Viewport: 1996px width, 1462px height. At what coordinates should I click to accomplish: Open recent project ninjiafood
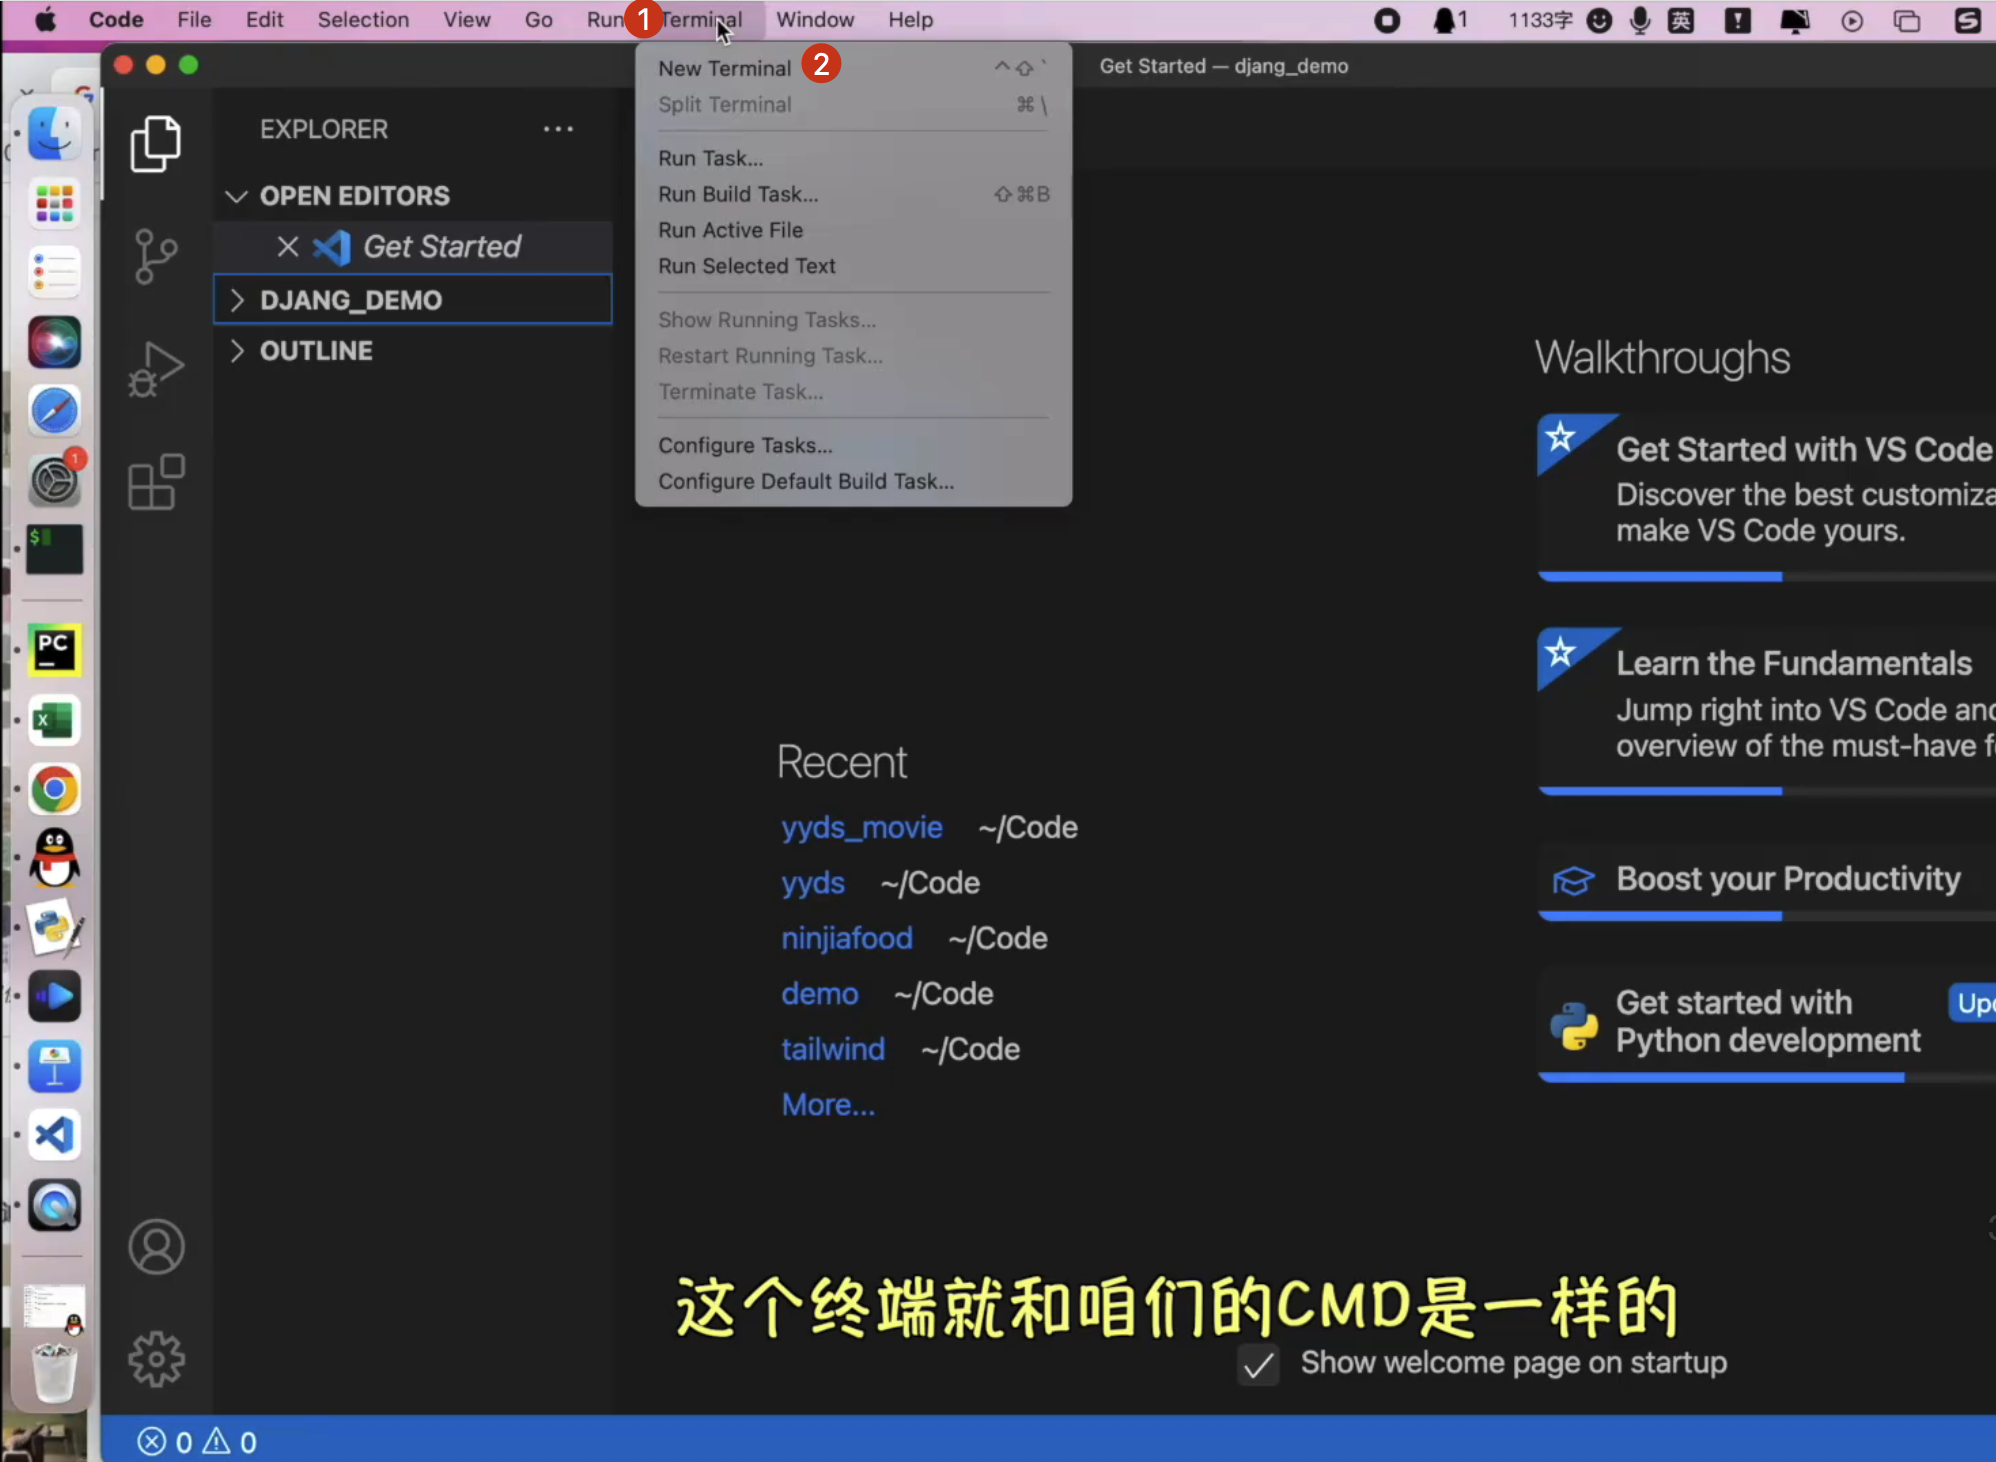(847, 938)
